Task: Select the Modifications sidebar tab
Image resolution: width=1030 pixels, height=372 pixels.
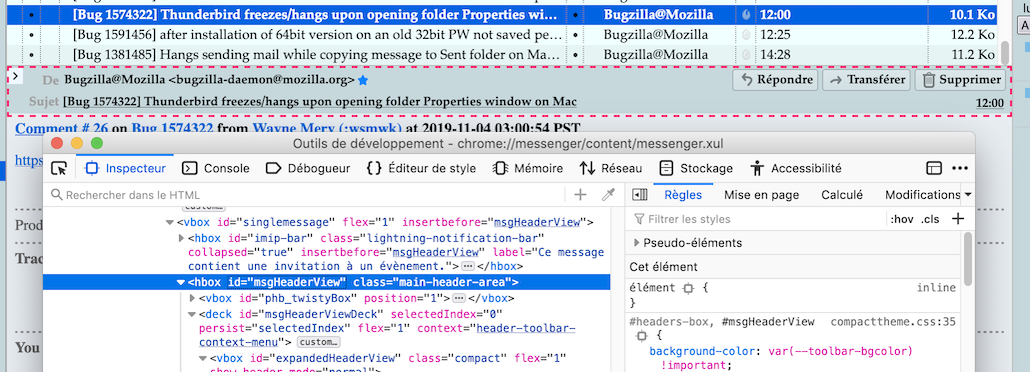Action: 922,195
